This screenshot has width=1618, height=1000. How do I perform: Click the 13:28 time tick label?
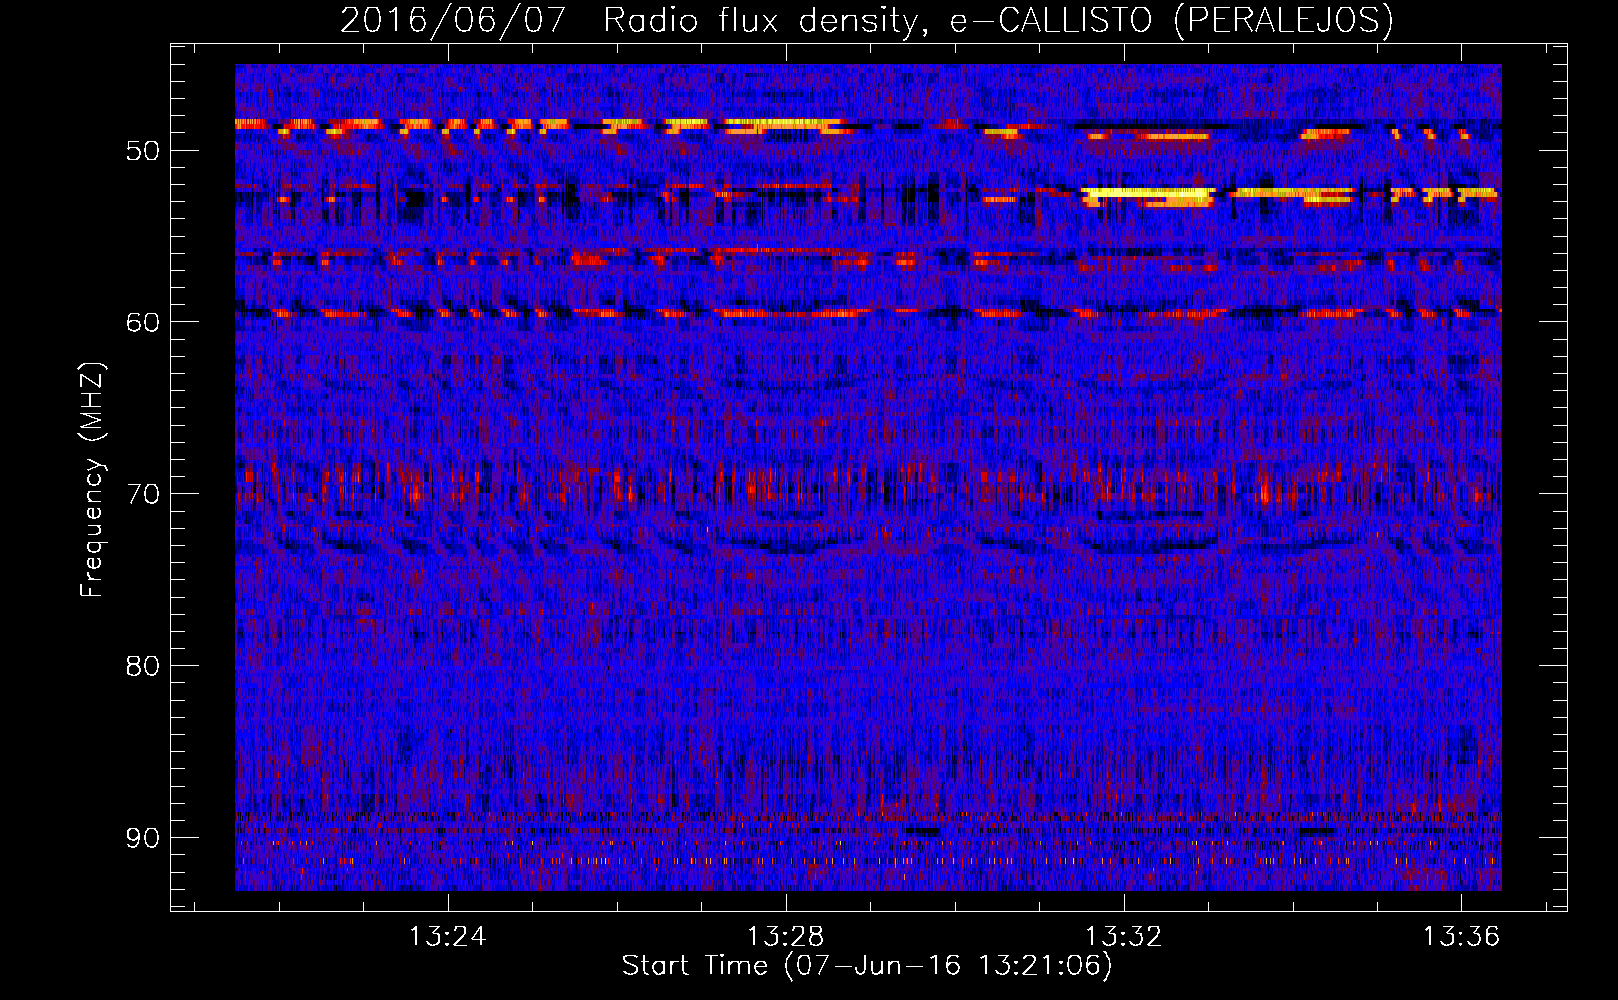click(786, 937)
